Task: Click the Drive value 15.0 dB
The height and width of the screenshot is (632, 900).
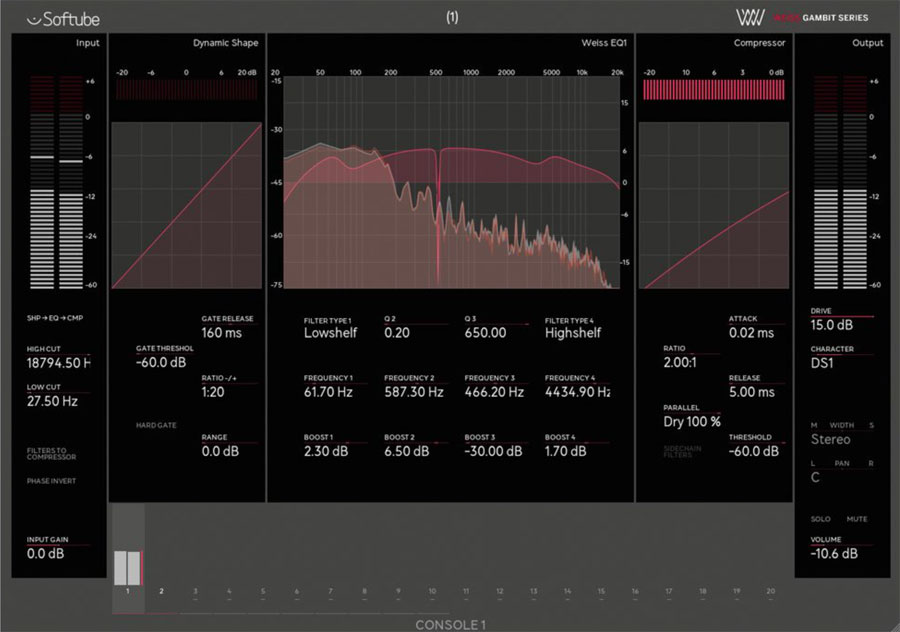Action: (x=832, y=325)
